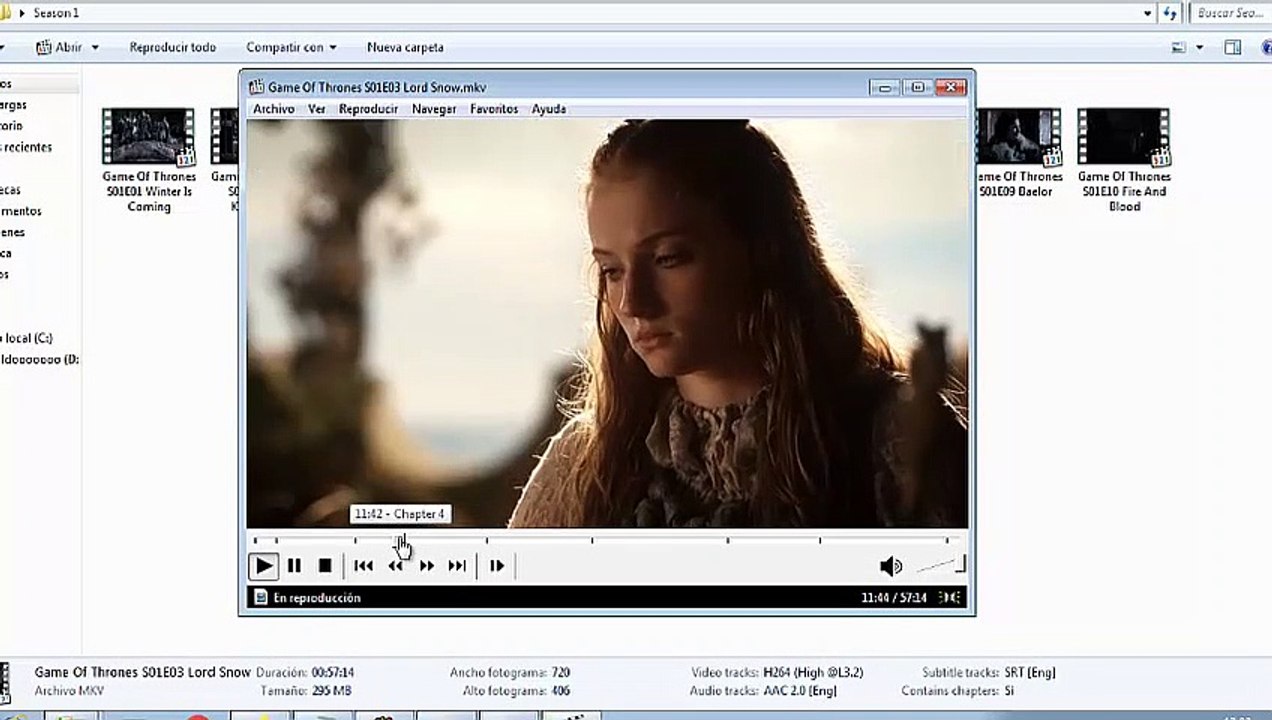
Task: Click the breadcrumb arrow before Season 1
Action: coord(22,13)
